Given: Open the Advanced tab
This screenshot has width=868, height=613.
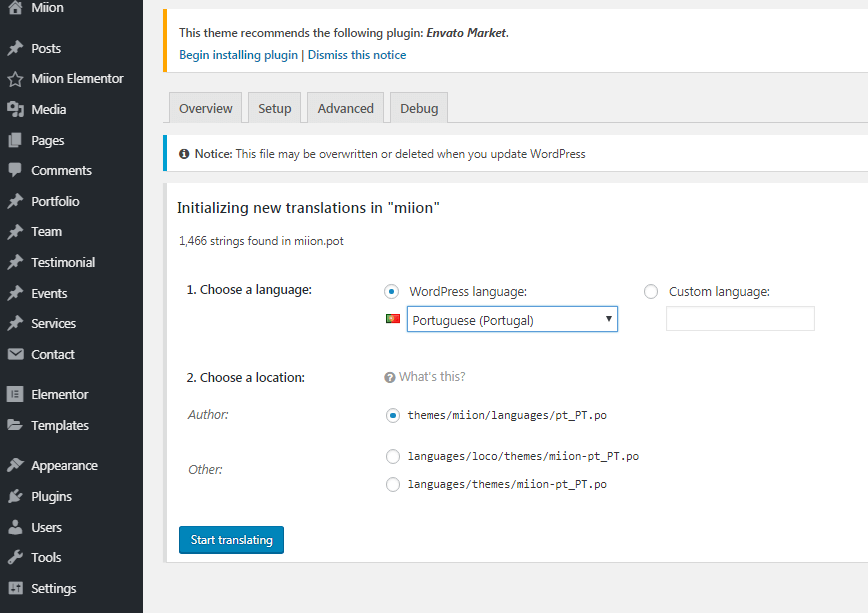Looking at the screenshot, I should click(x=345, y=108).
